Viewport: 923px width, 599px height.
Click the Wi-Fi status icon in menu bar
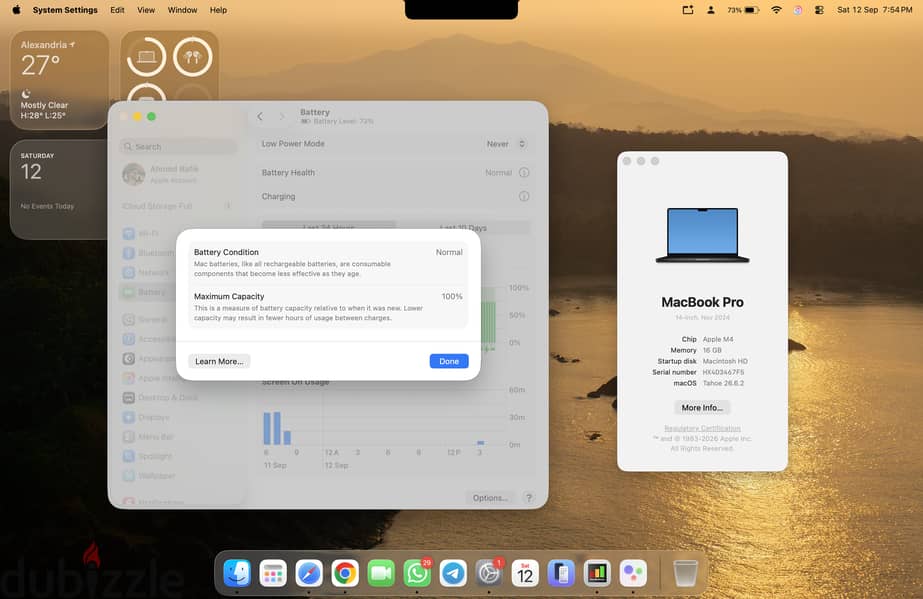coord(776,10)
